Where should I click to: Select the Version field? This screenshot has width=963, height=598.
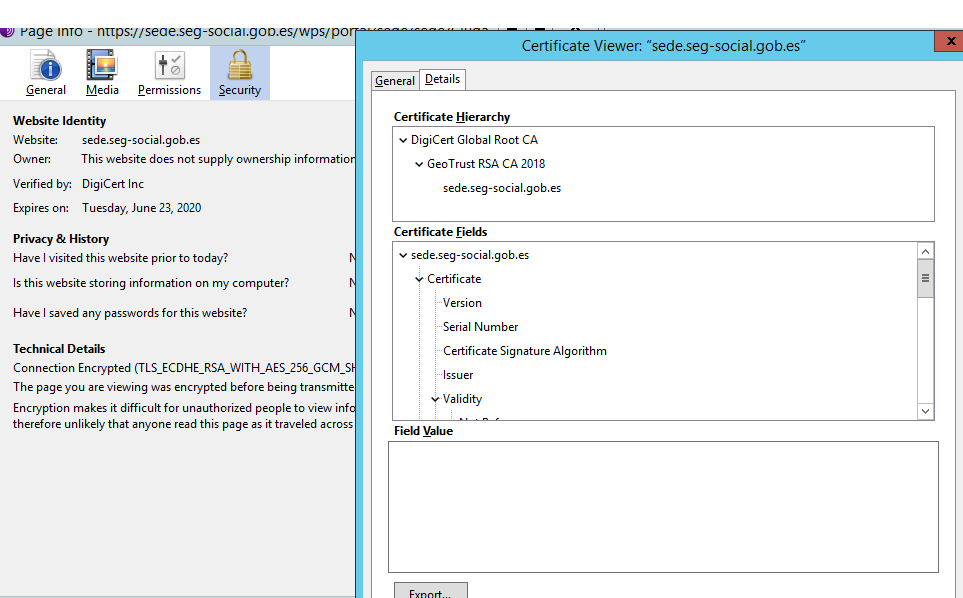(462, 303)
